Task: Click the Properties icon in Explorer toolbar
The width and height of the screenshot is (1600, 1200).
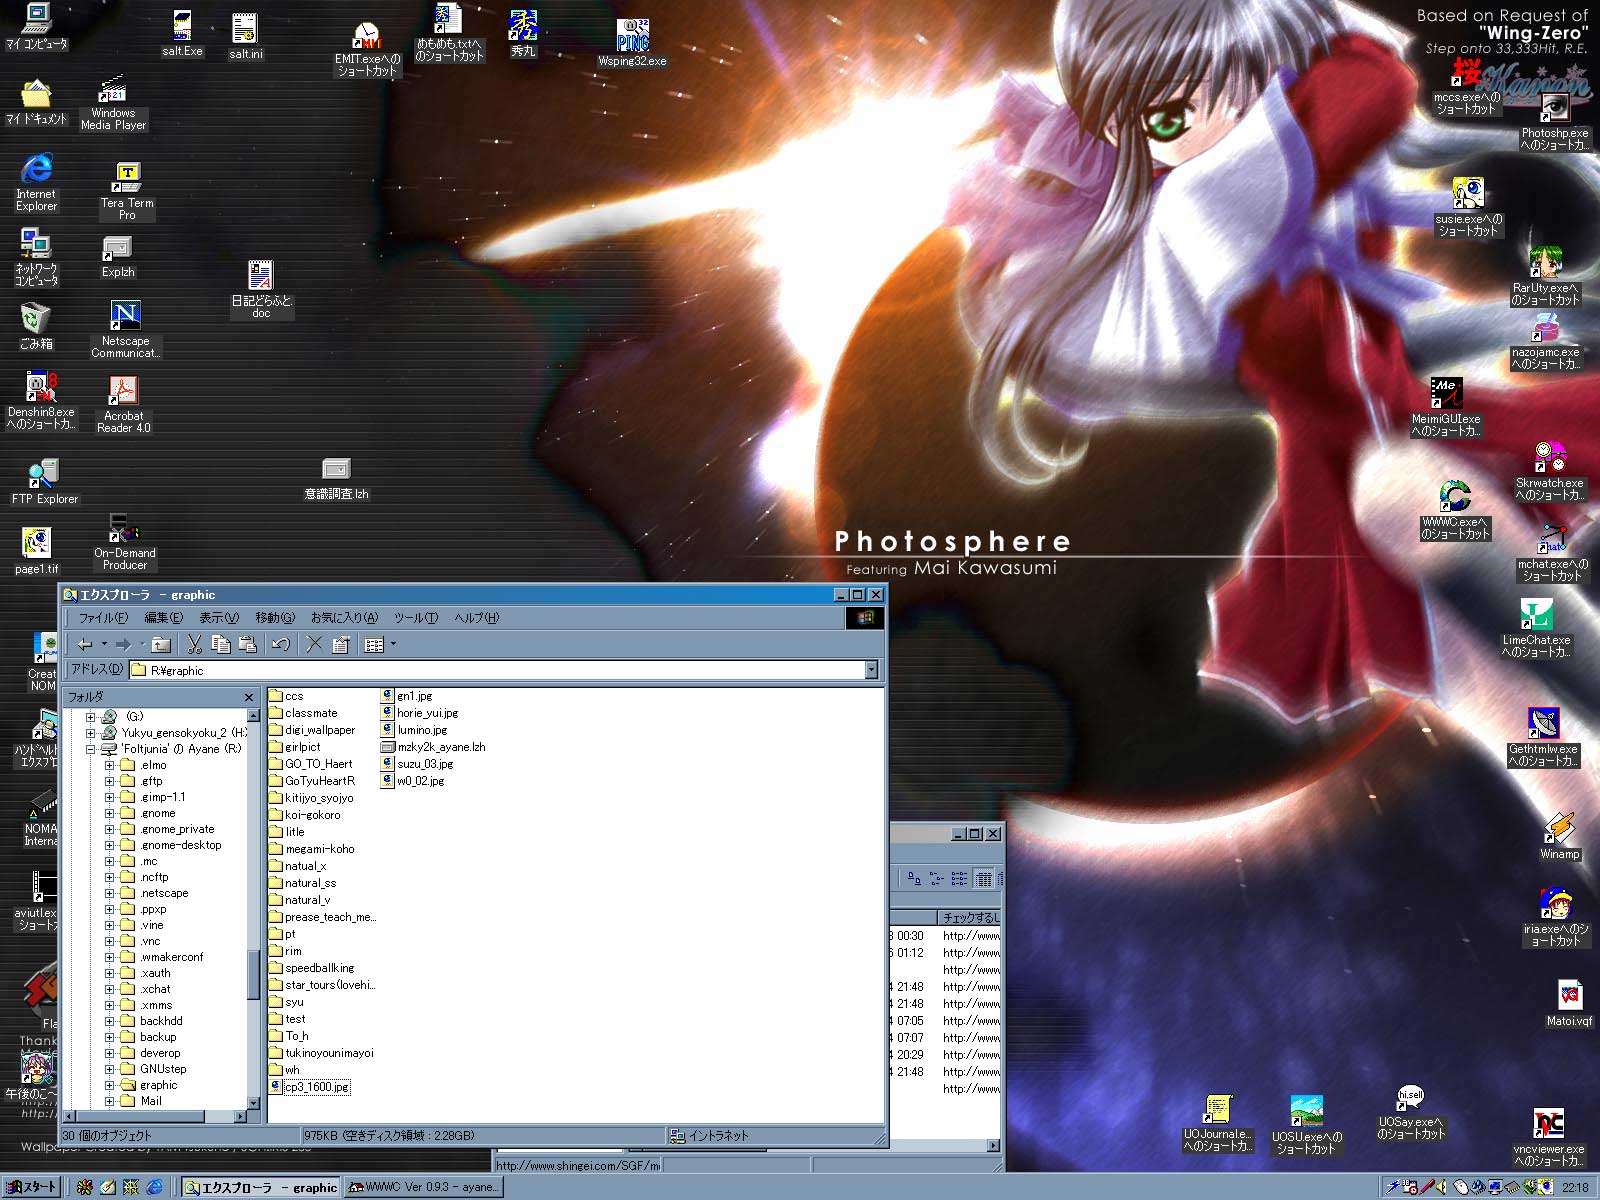Action: [x=340, y=645]
